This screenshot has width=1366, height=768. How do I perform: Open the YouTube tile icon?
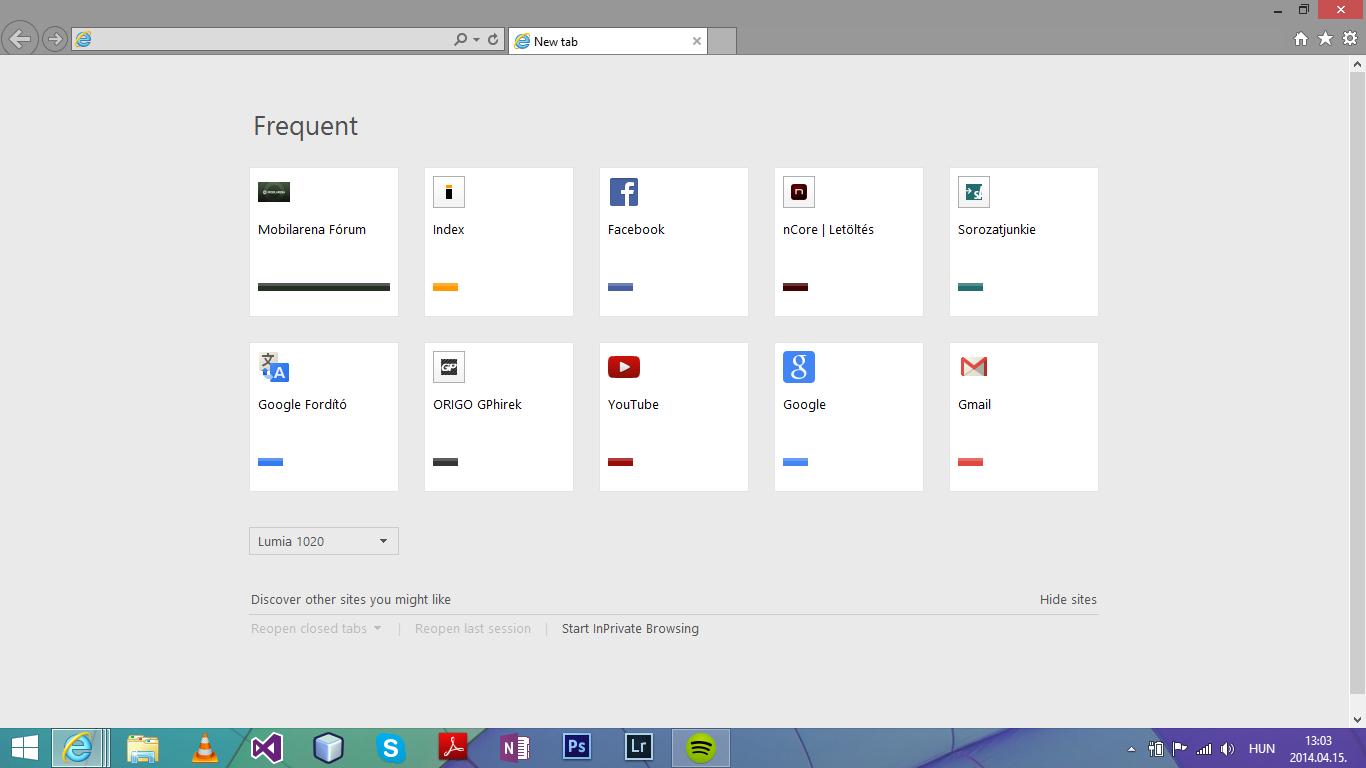tap(624, 367)
